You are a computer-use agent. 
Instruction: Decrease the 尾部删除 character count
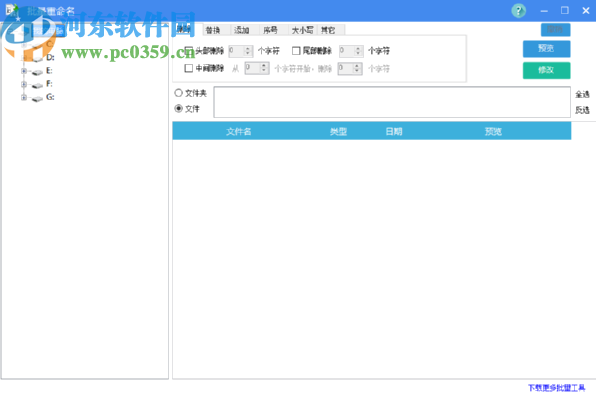358,53
